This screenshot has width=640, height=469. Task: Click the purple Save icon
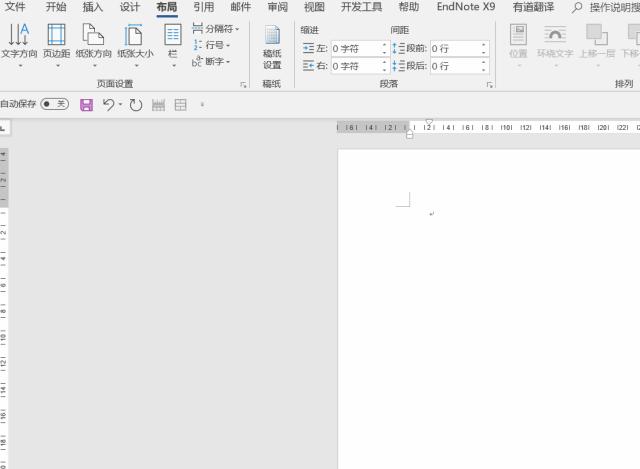[x=86, y=104]
